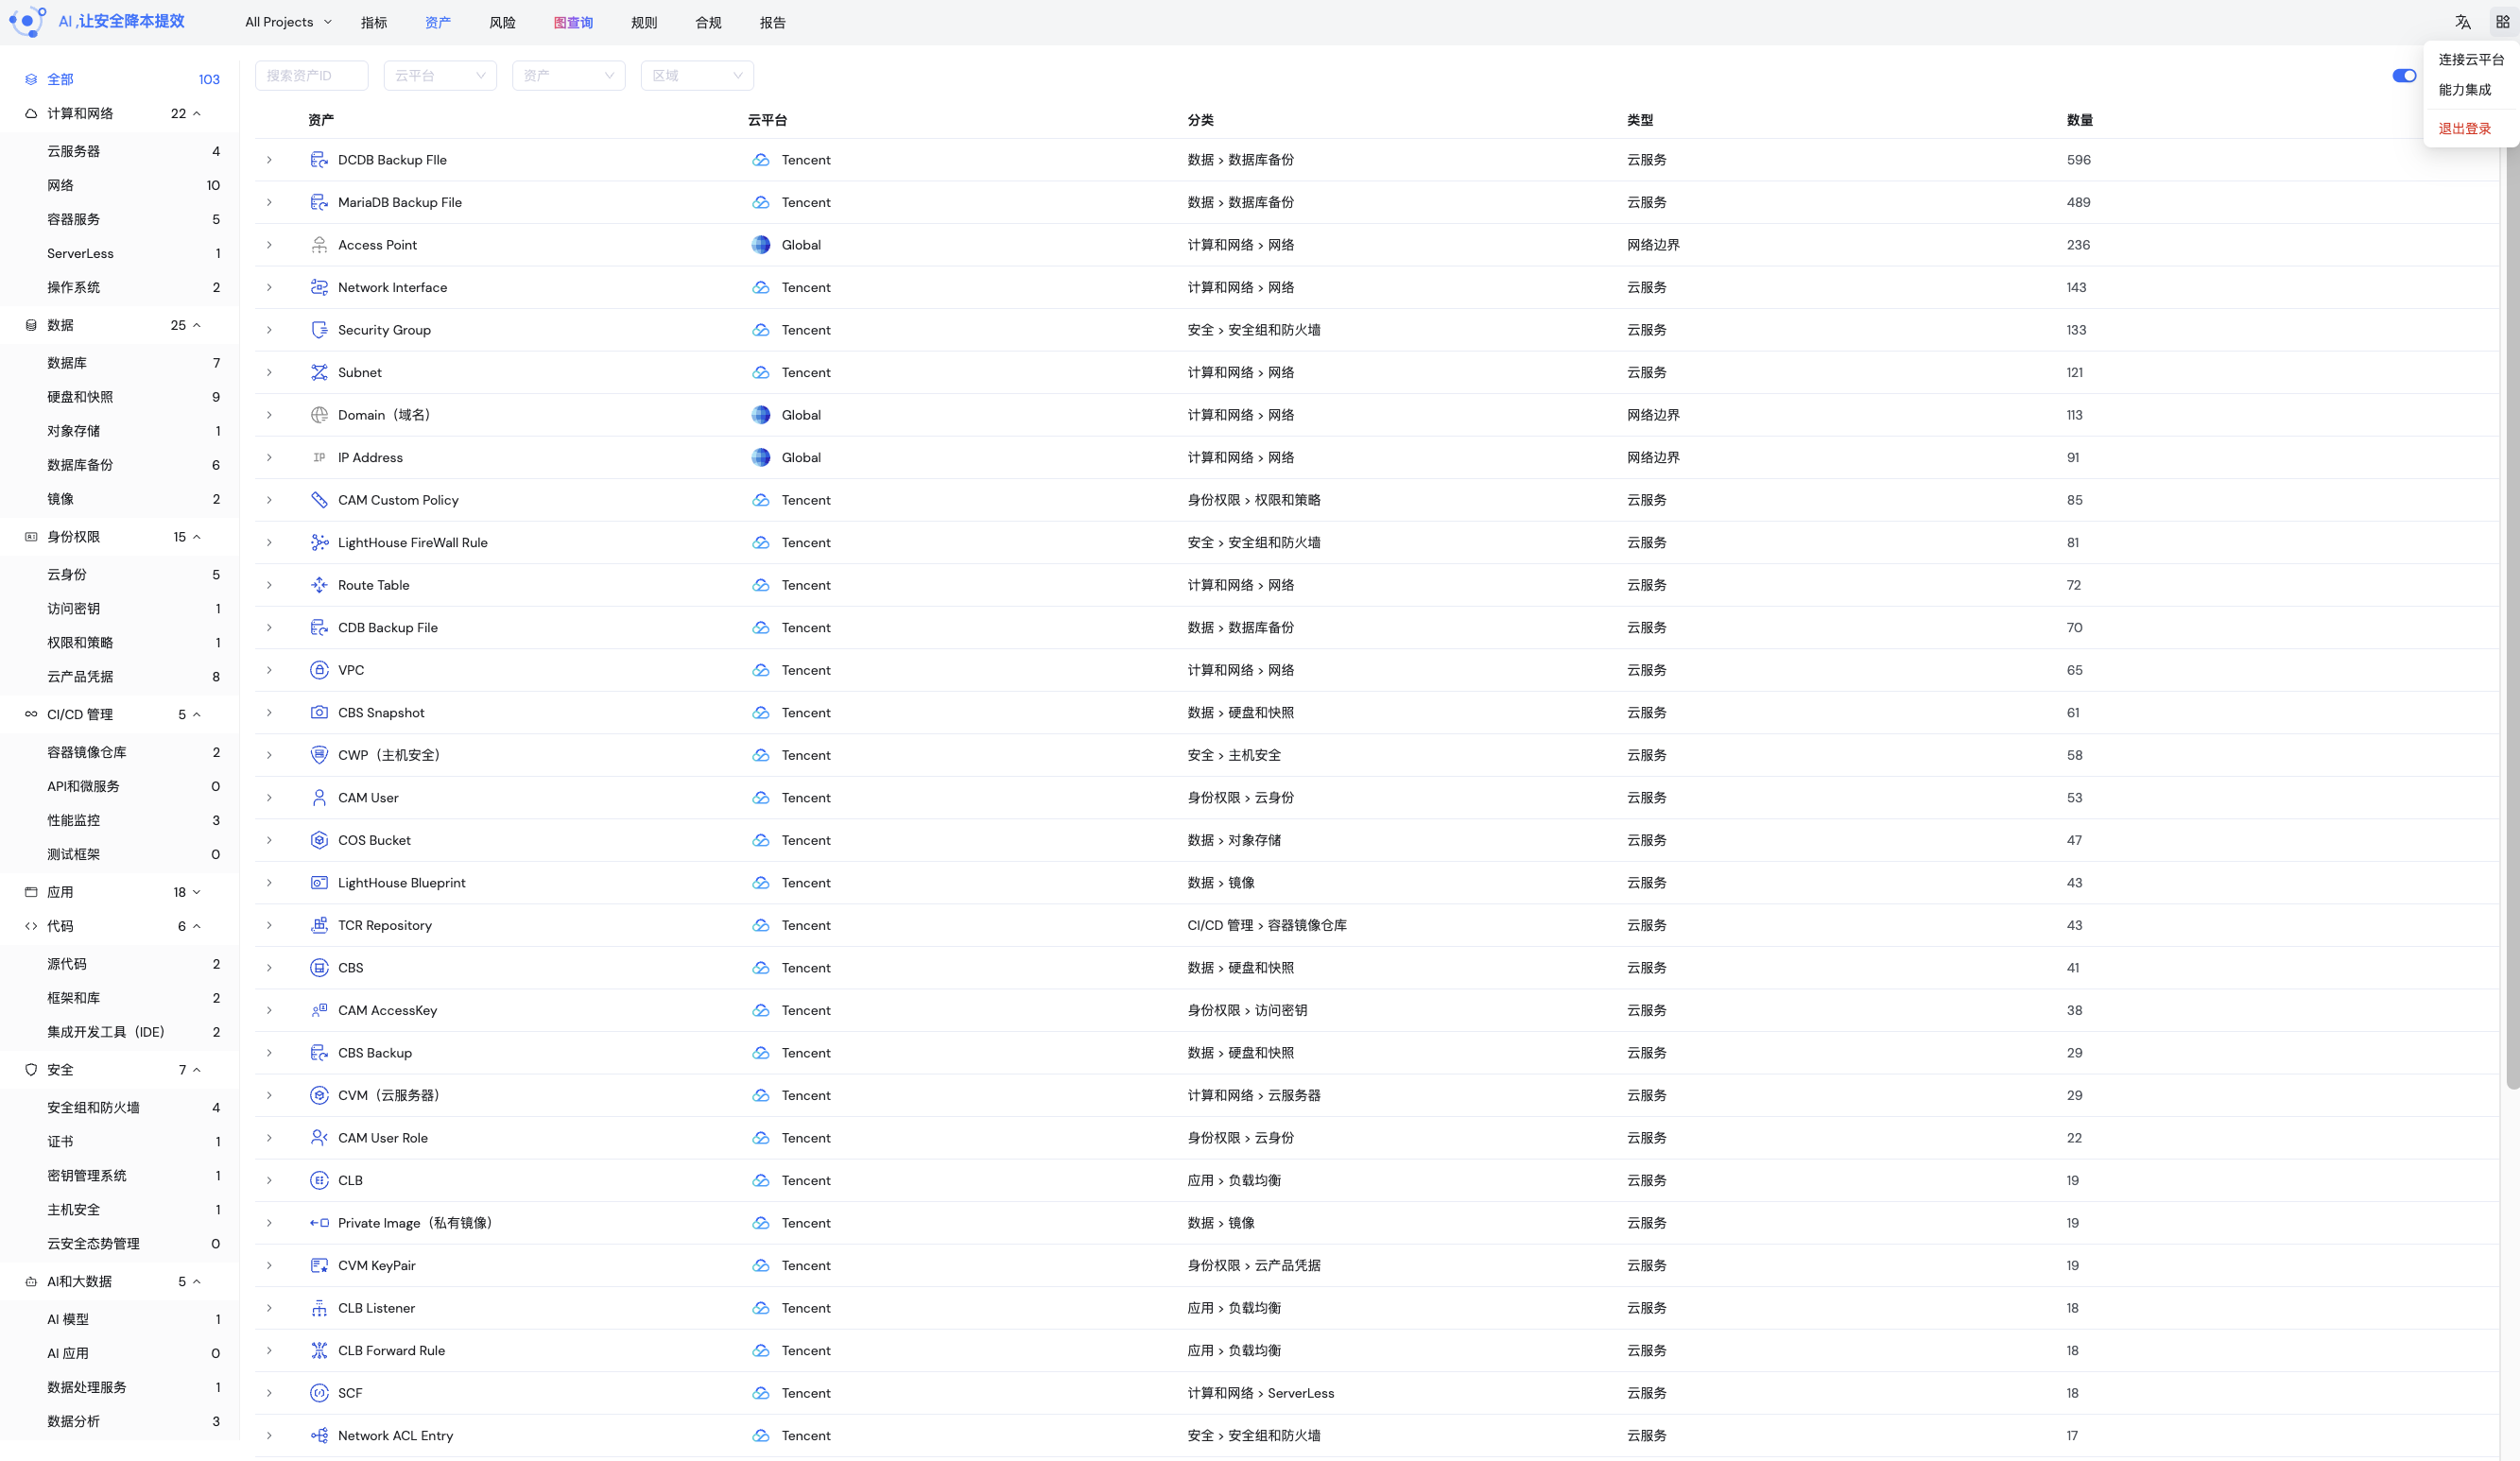Click the language translation icon
The width and height of the screenshot is (2520, 1461).
2462,22
